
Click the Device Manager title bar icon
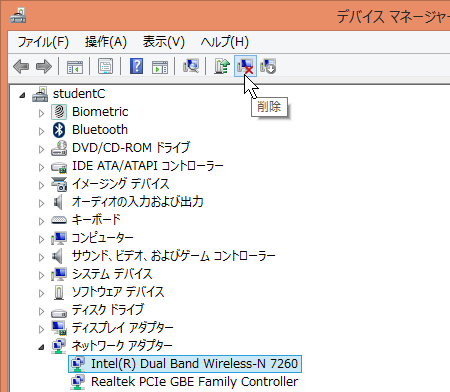pyautogui.click(x=18, y=15)
